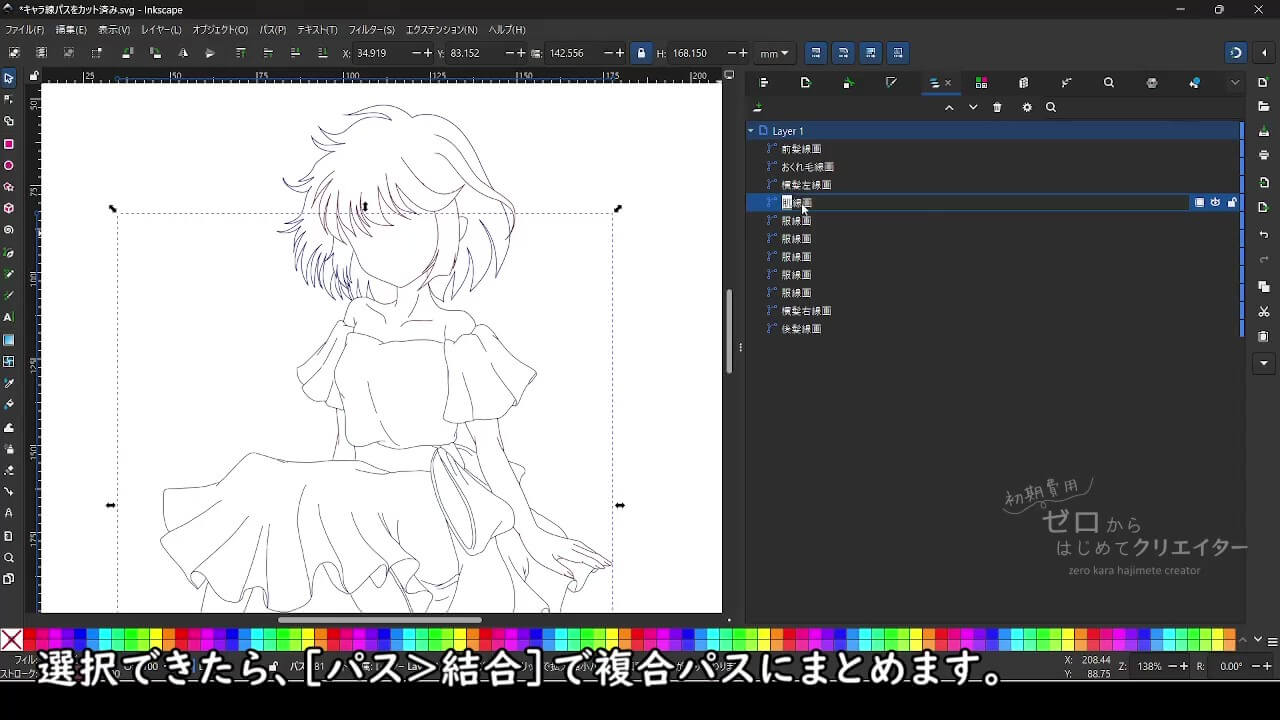Select the Node edit tool
Screen dimensions: 1280x720
pyautogui.click(x=9, y=99)
